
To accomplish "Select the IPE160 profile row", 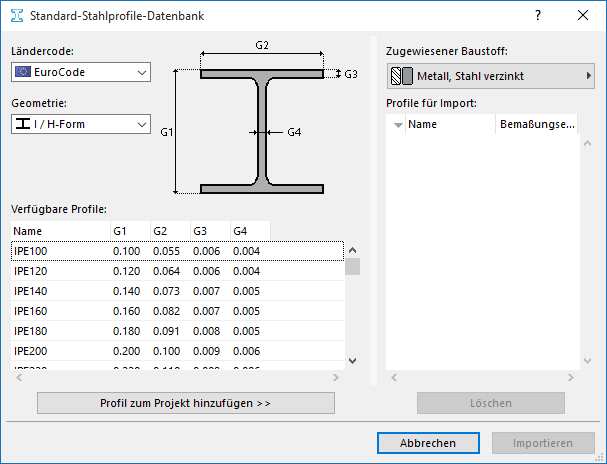I will pos(177,311).
